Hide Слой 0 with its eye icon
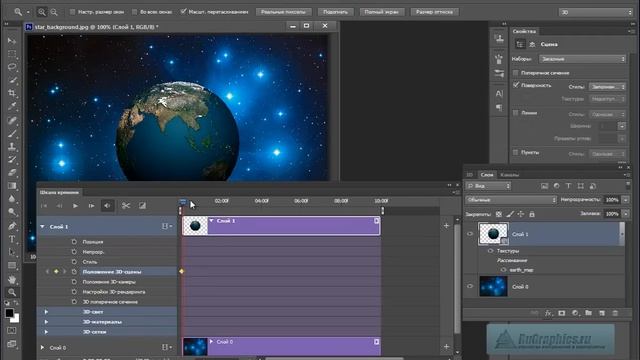Screen dimensions: 640x360 click(470, 286)
